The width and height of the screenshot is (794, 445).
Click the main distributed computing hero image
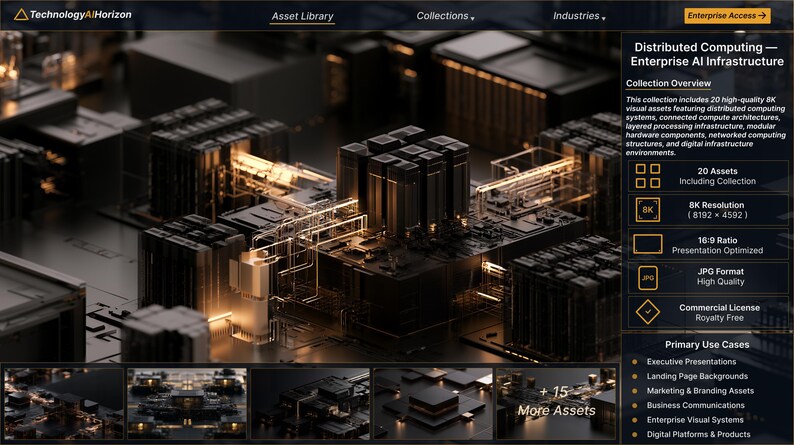(x=310, y=196)
